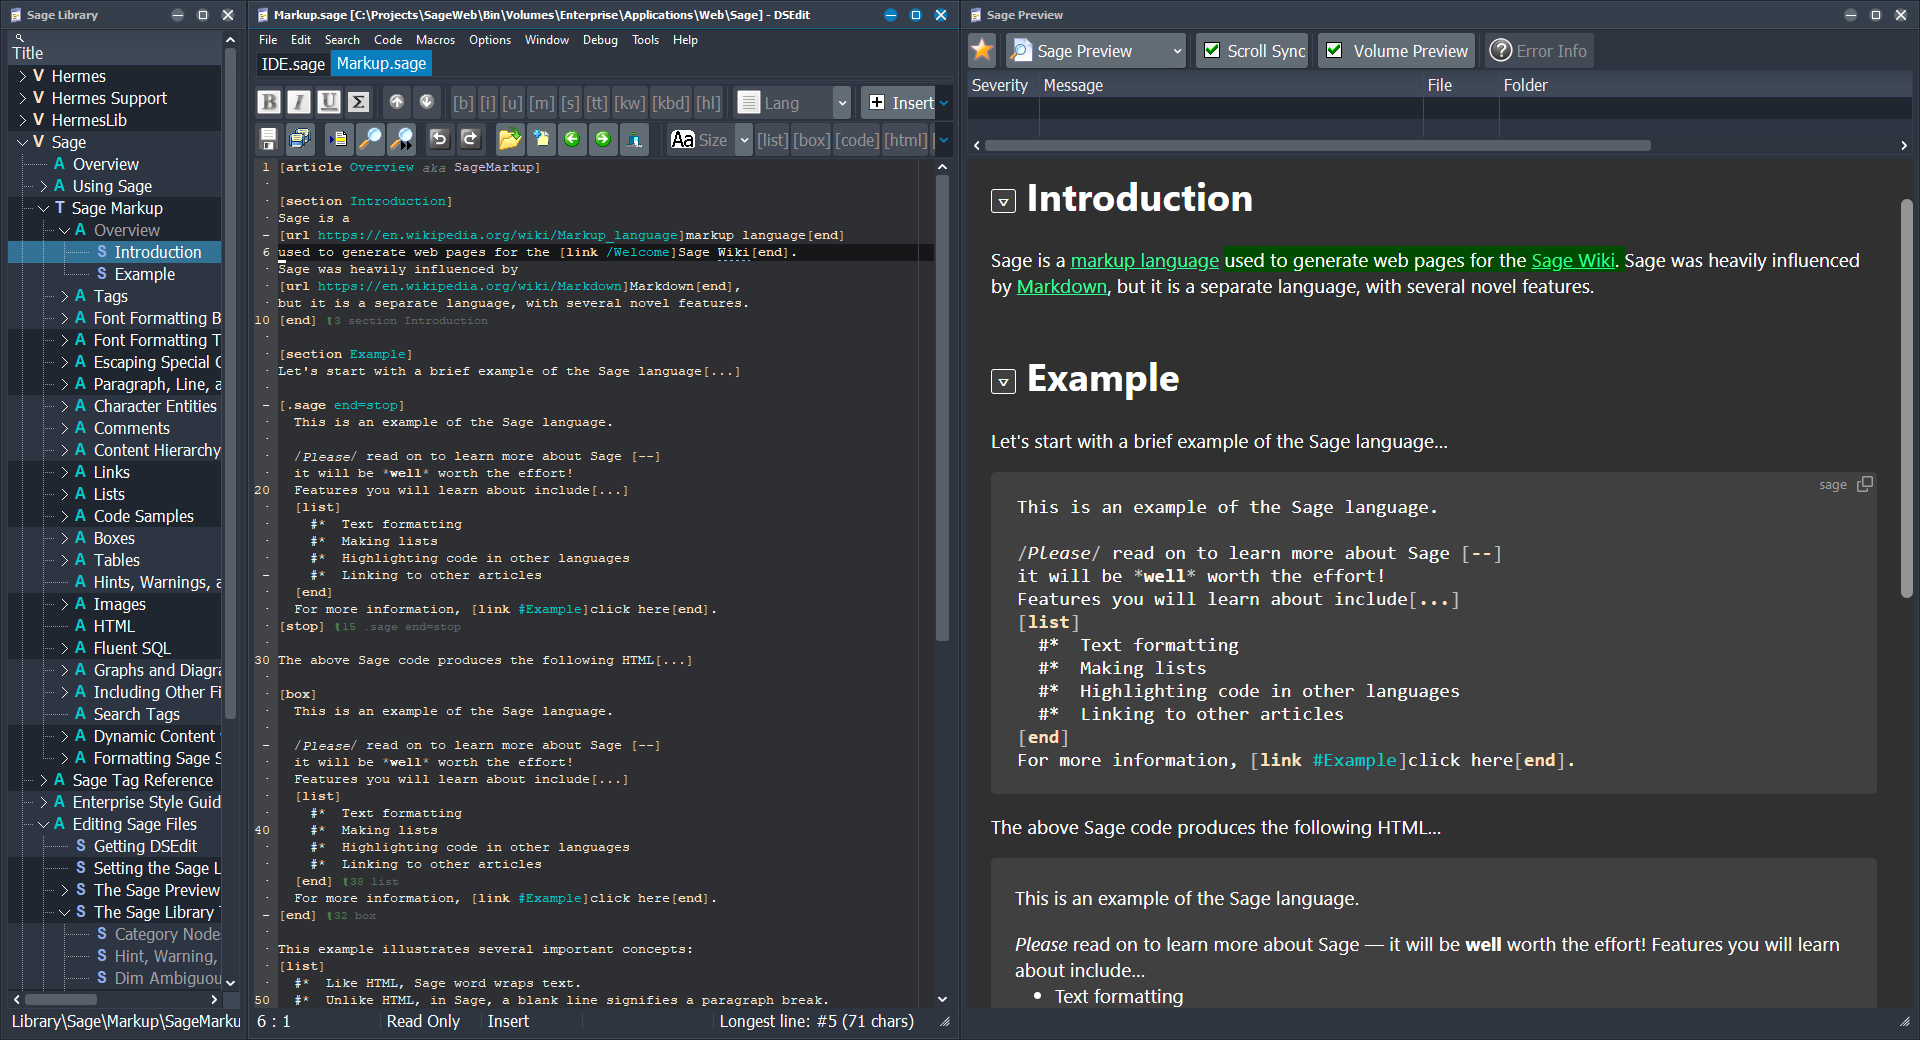Select the Getting DSEdit tree item
Screen dimensions: 1920x1040
pos(145,846)
